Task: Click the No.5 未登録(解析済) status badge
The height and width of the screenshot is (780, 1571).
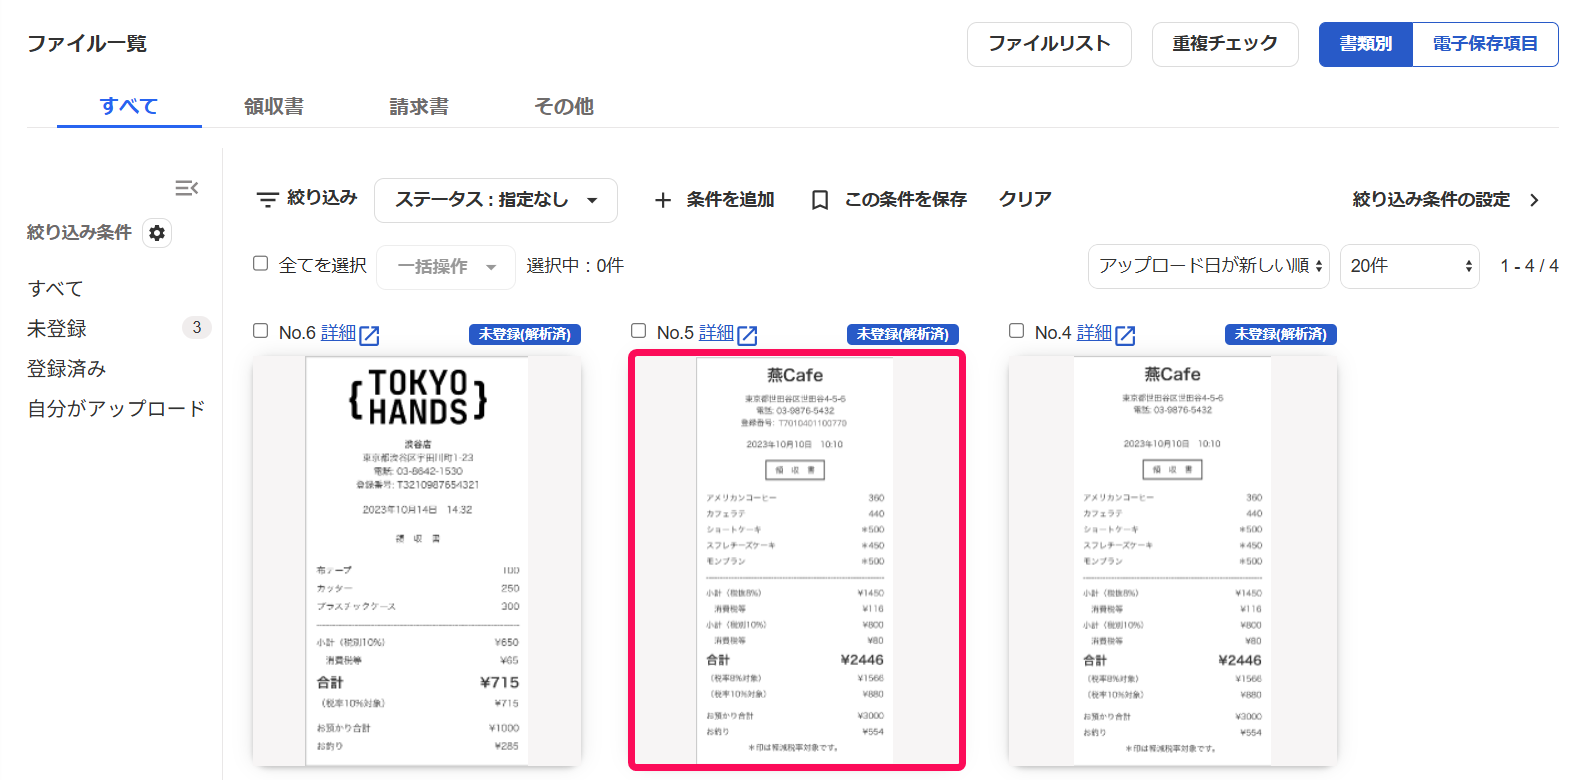Action: [903, 334]
